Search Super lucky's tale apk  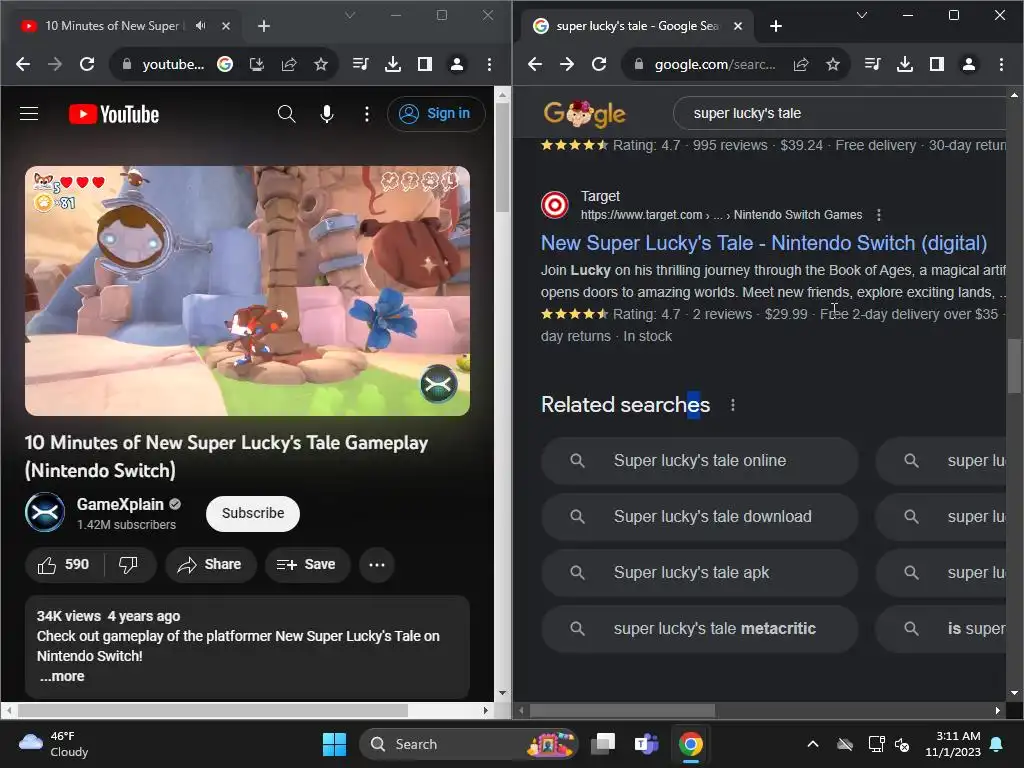click(x=699, y=573)
